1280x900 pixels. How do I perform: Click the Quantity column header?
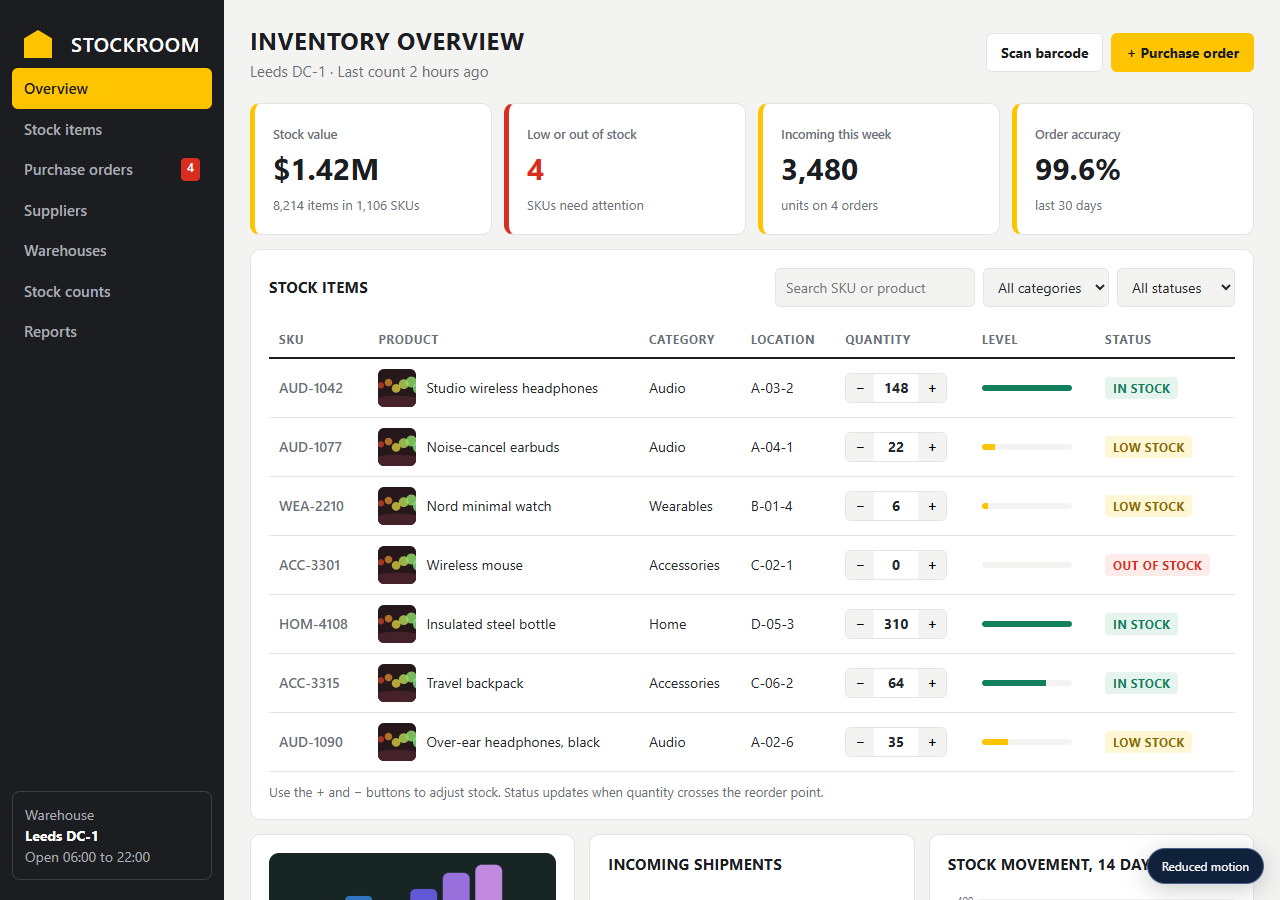(878, 339)
